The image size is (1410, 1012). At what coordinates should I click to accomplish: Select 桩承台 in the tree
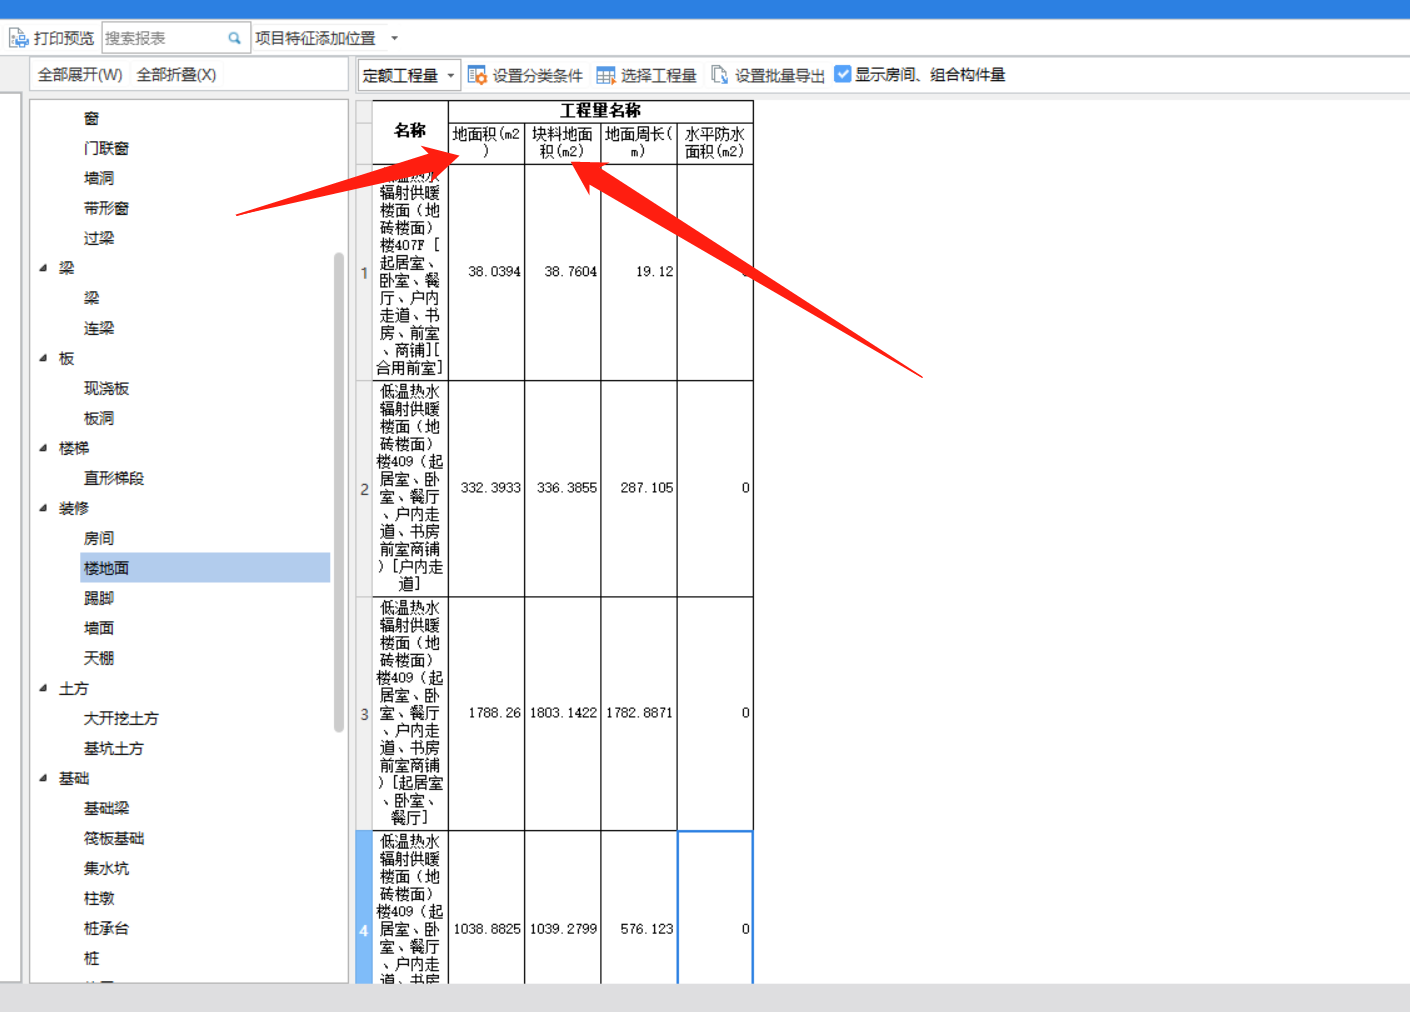pos(106,928)
